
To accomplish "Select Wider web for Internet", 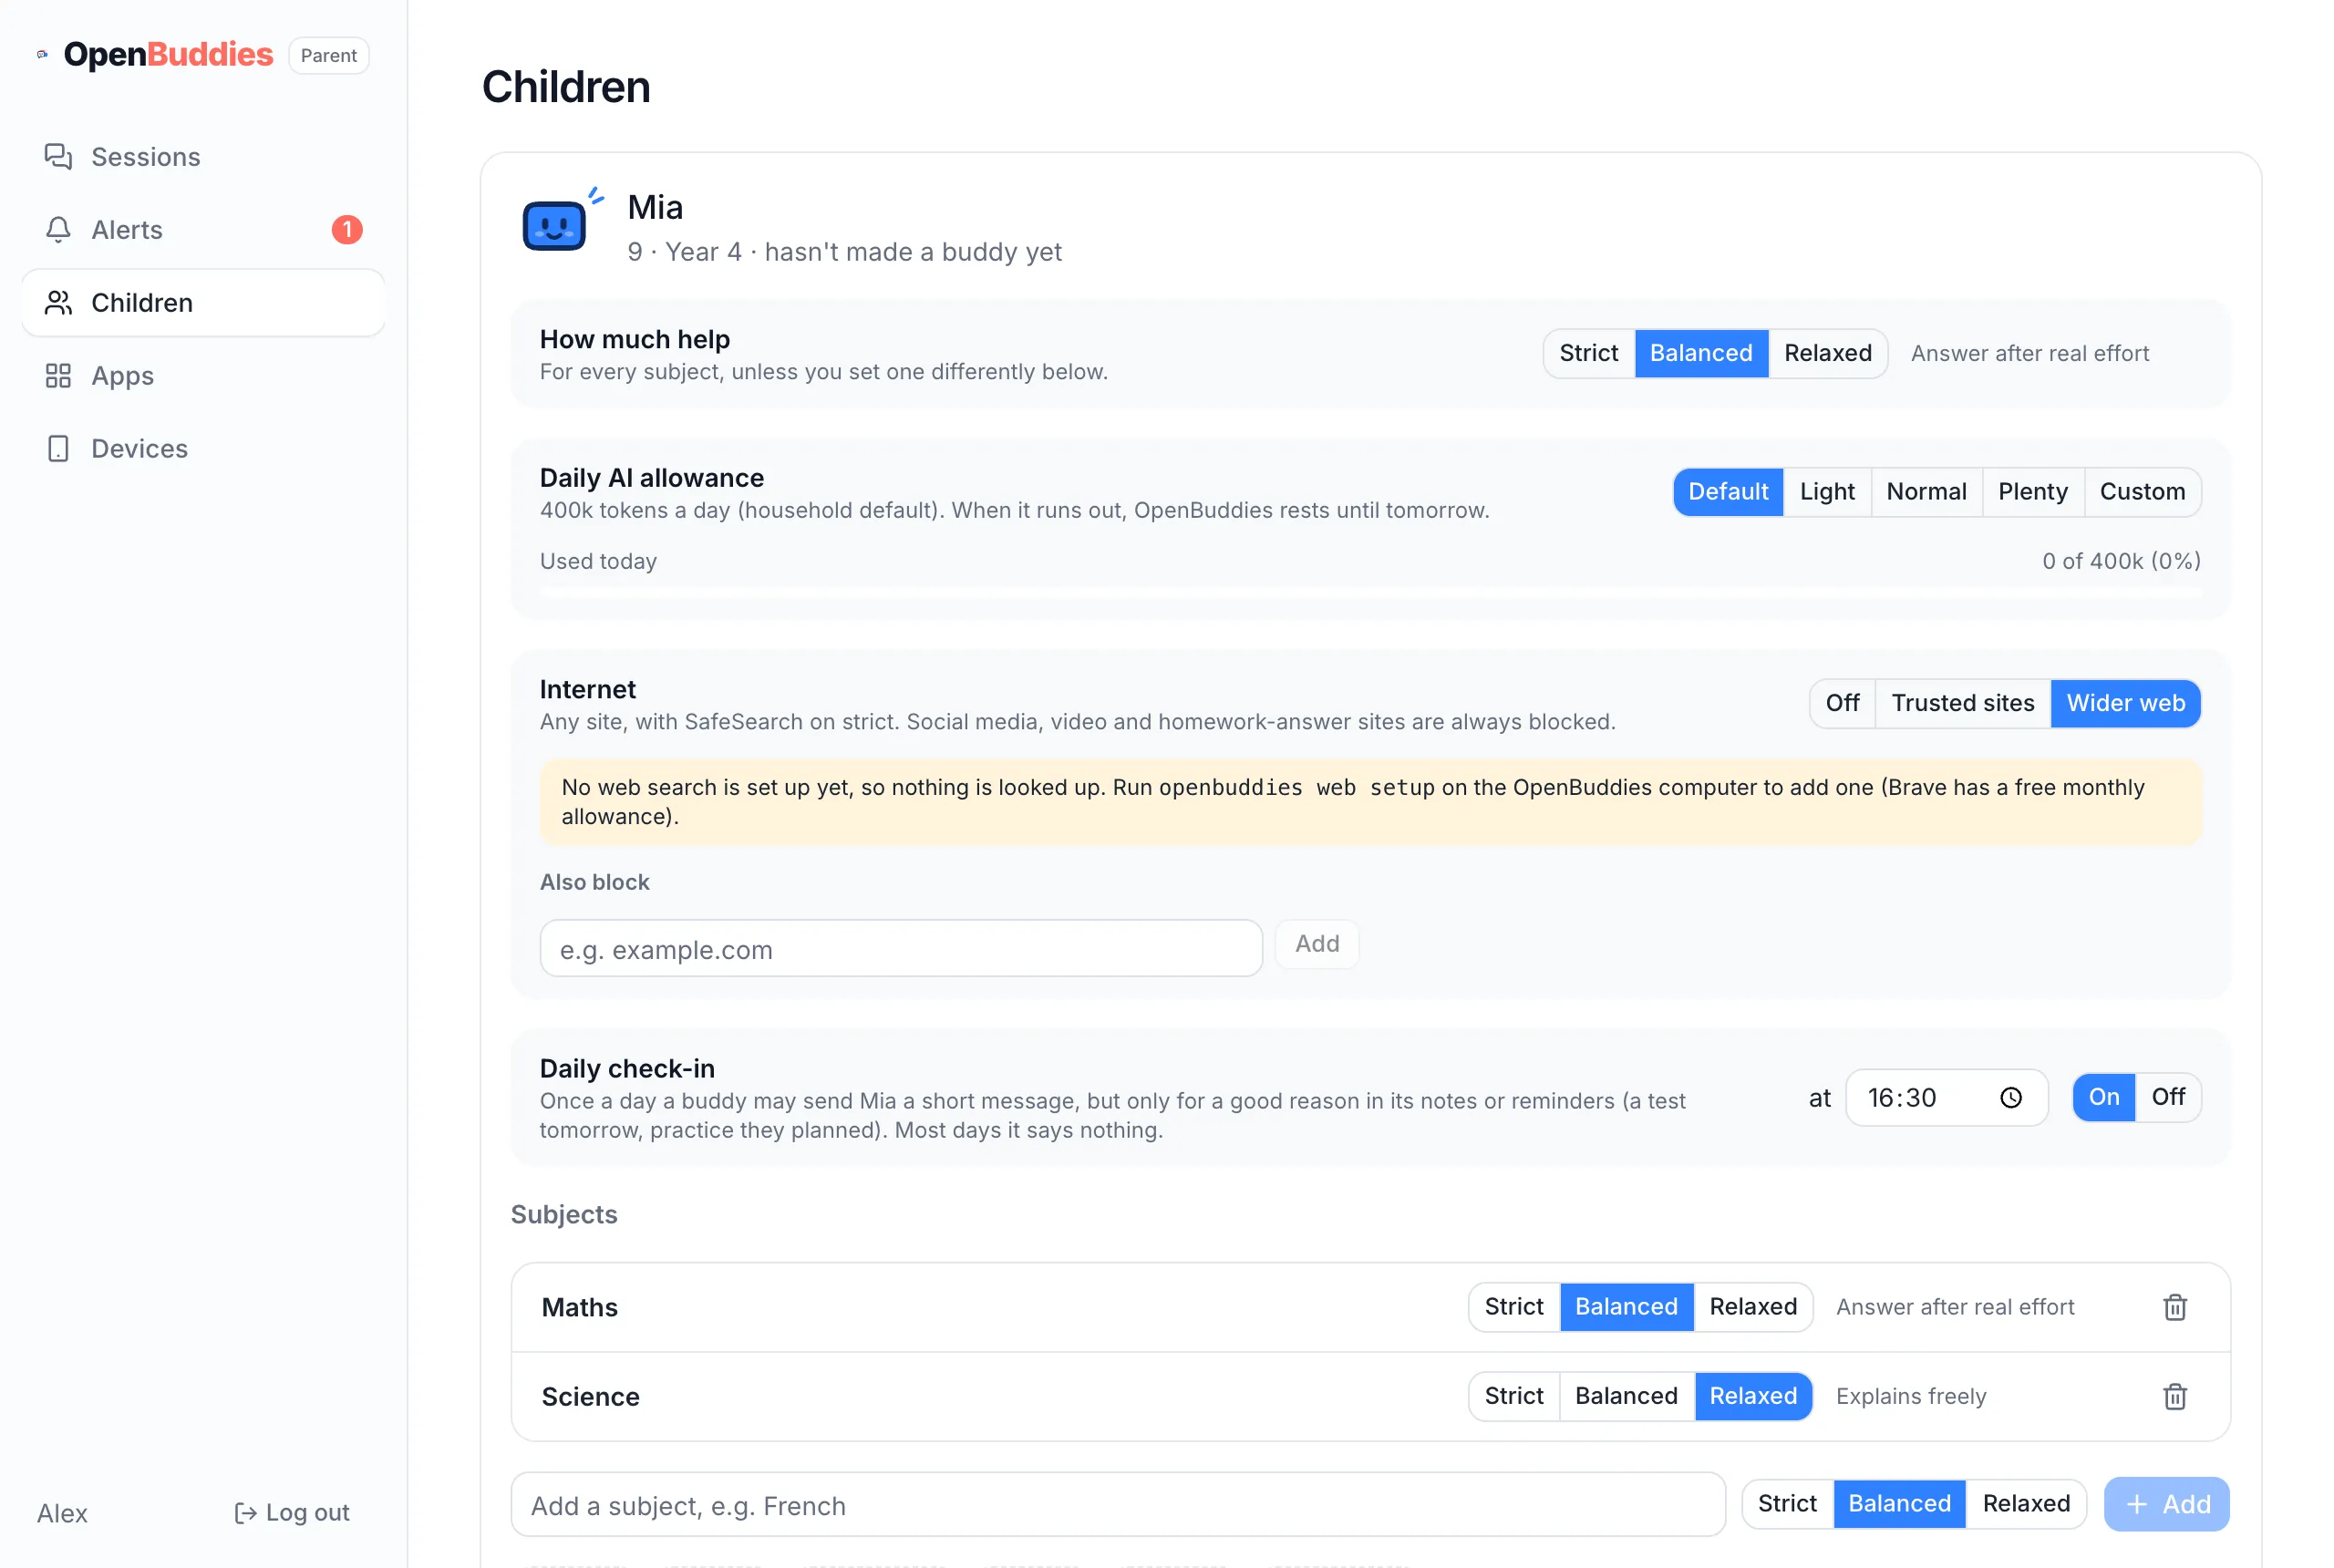I will (x=2125, y=703).
